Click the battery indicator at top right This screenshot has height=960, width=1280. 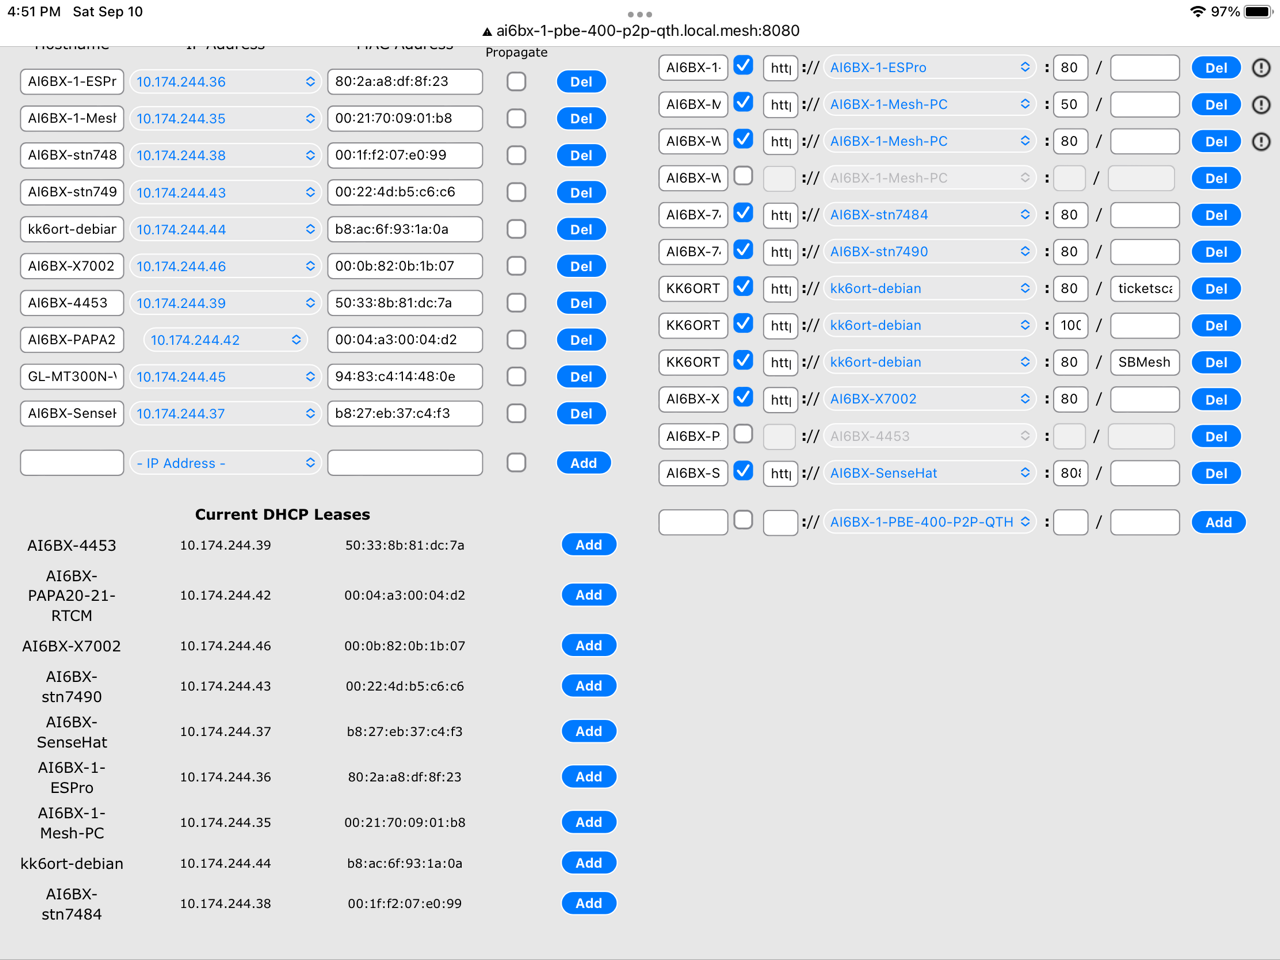click(x=1255, y=13)
